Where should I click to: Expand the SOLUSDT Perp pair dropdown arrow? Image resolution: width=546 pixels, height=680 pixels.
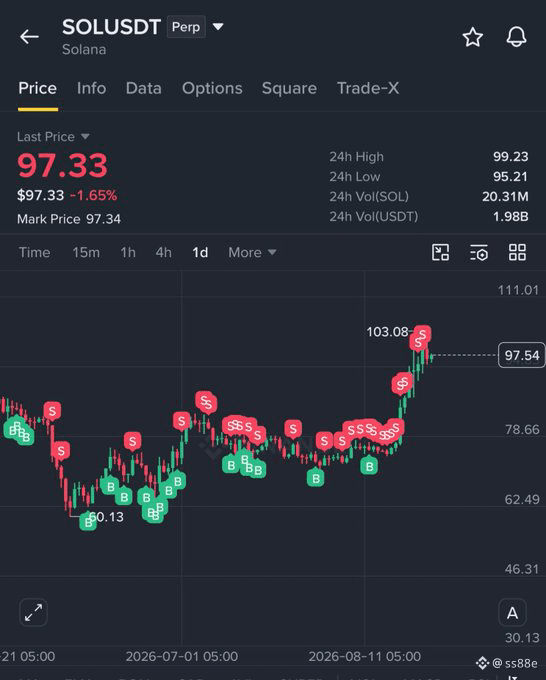pyautogui.click(x=218, y=27)
